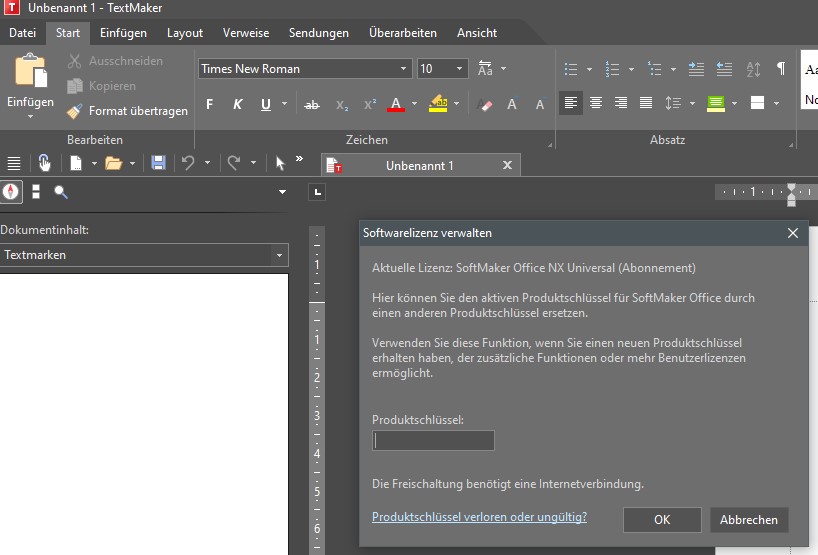Open Produktschlüssel verloren oder ungültig link
Screen dimensions: 818x555
[x=479, y=517]
